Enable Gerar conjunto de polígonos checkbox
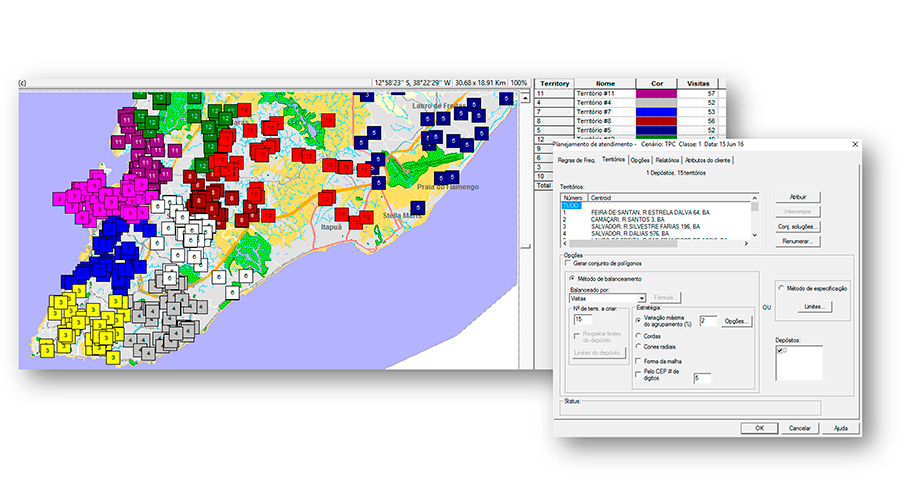 (567, 265)
